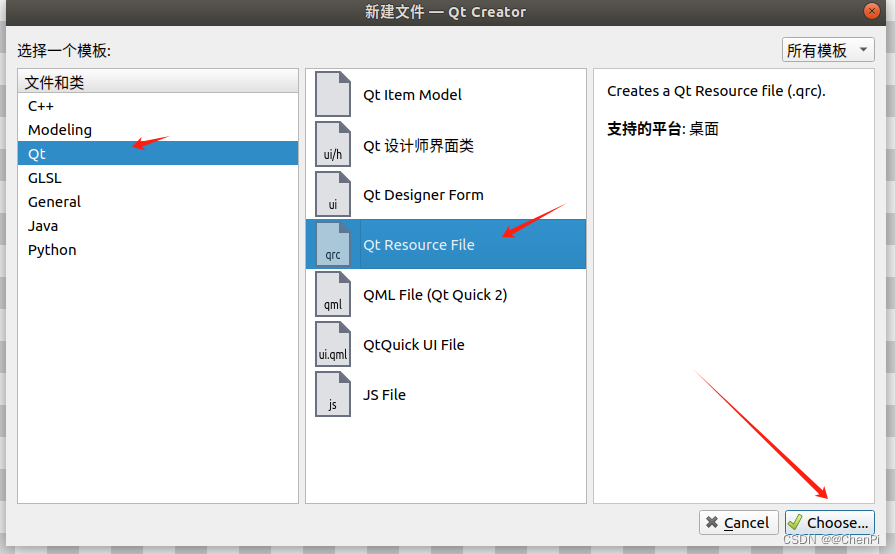Select the Qt Designer Form template

coord(446,195)
